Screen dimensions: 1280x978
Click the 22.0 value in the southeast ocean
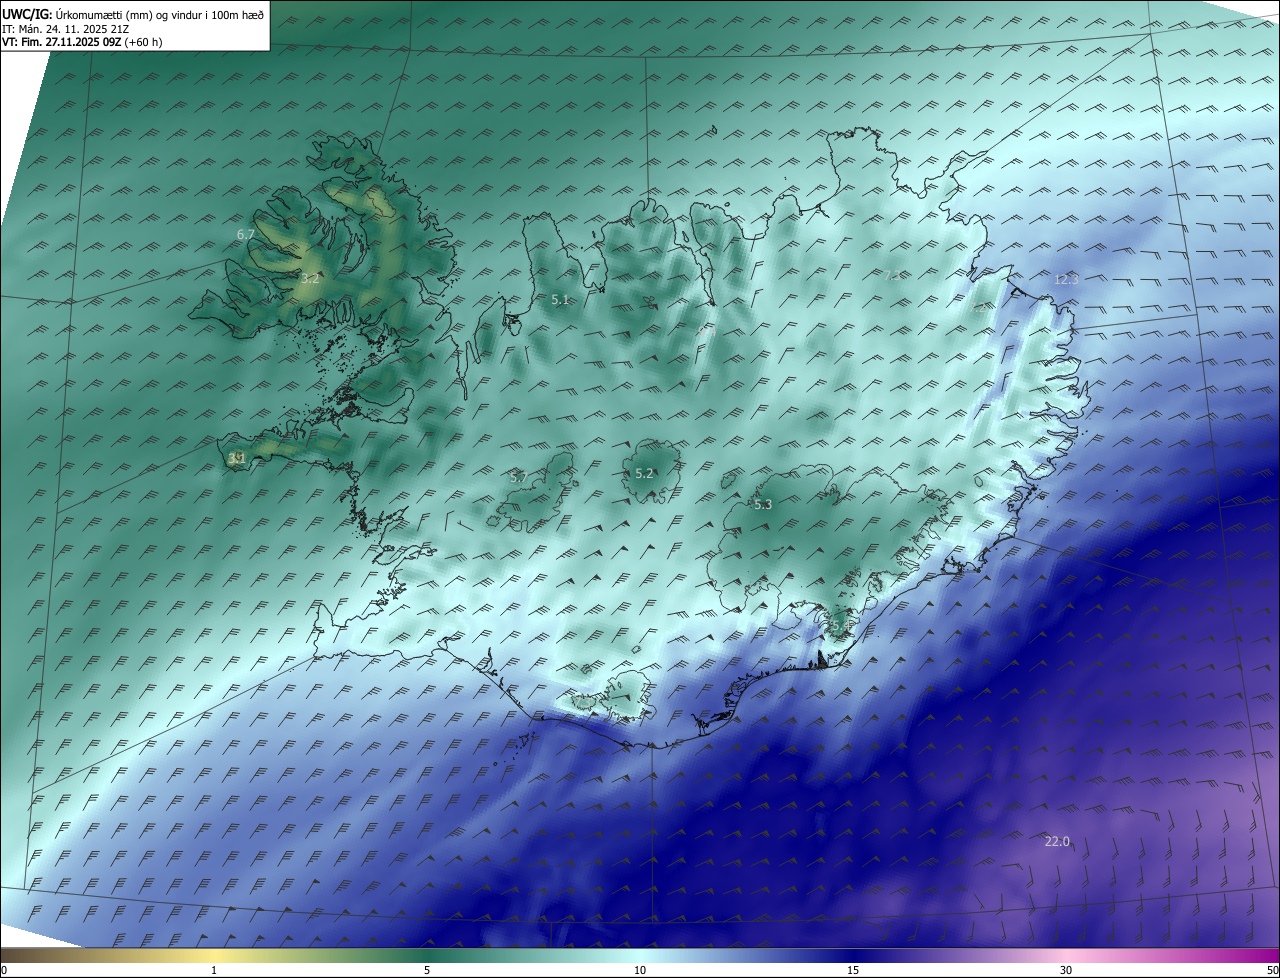(x=1057, y=841)
